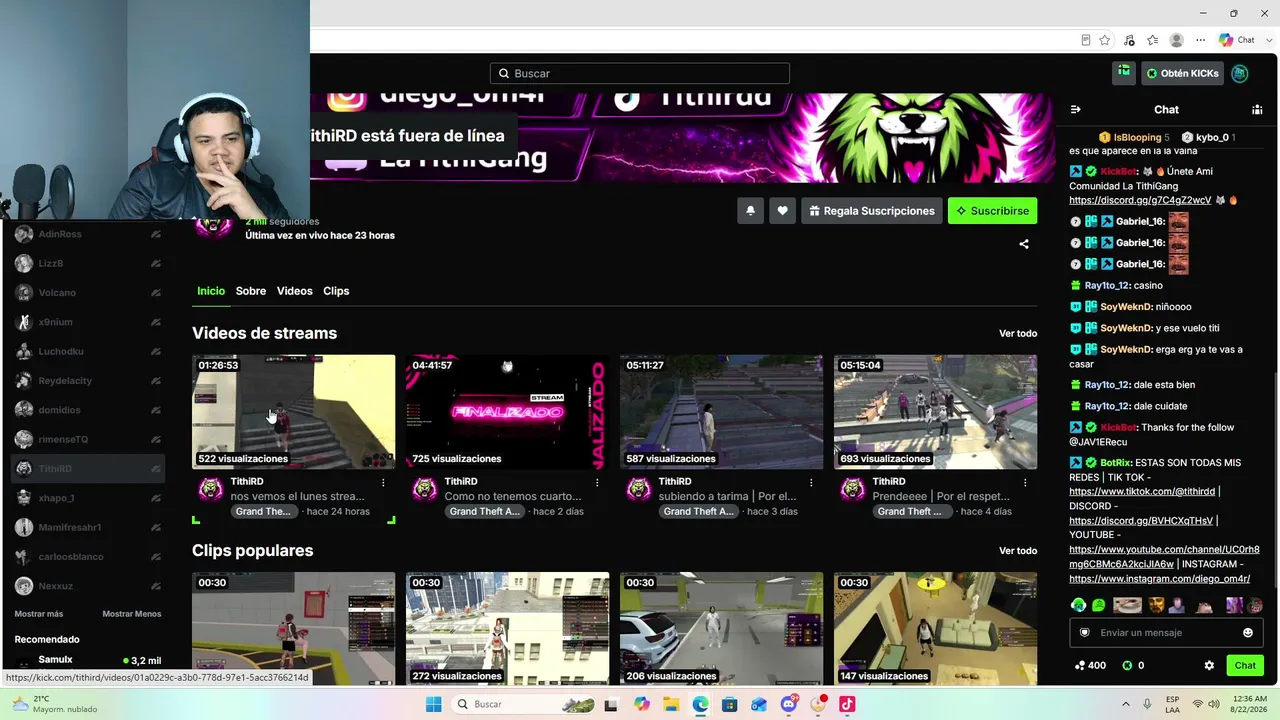The width and height of the screenshot is (1280, 720).
Task: Open the TikTok link in chat
Action: click(x=1142, y=492)
